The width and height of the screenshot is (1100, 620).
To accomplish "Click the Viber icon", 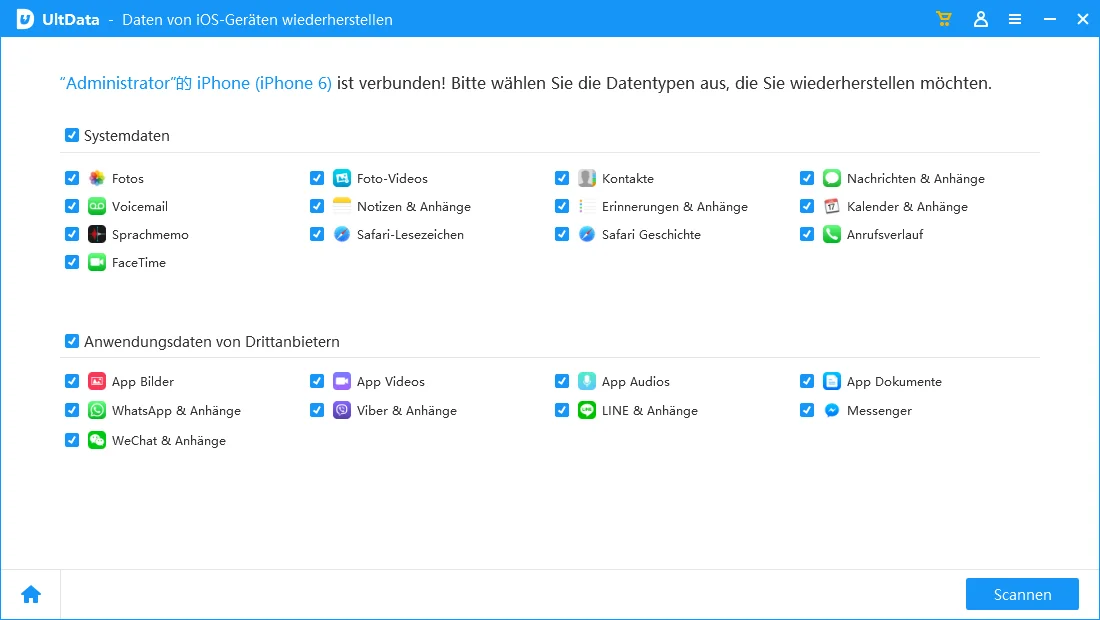I will click(x=342, y=410).
